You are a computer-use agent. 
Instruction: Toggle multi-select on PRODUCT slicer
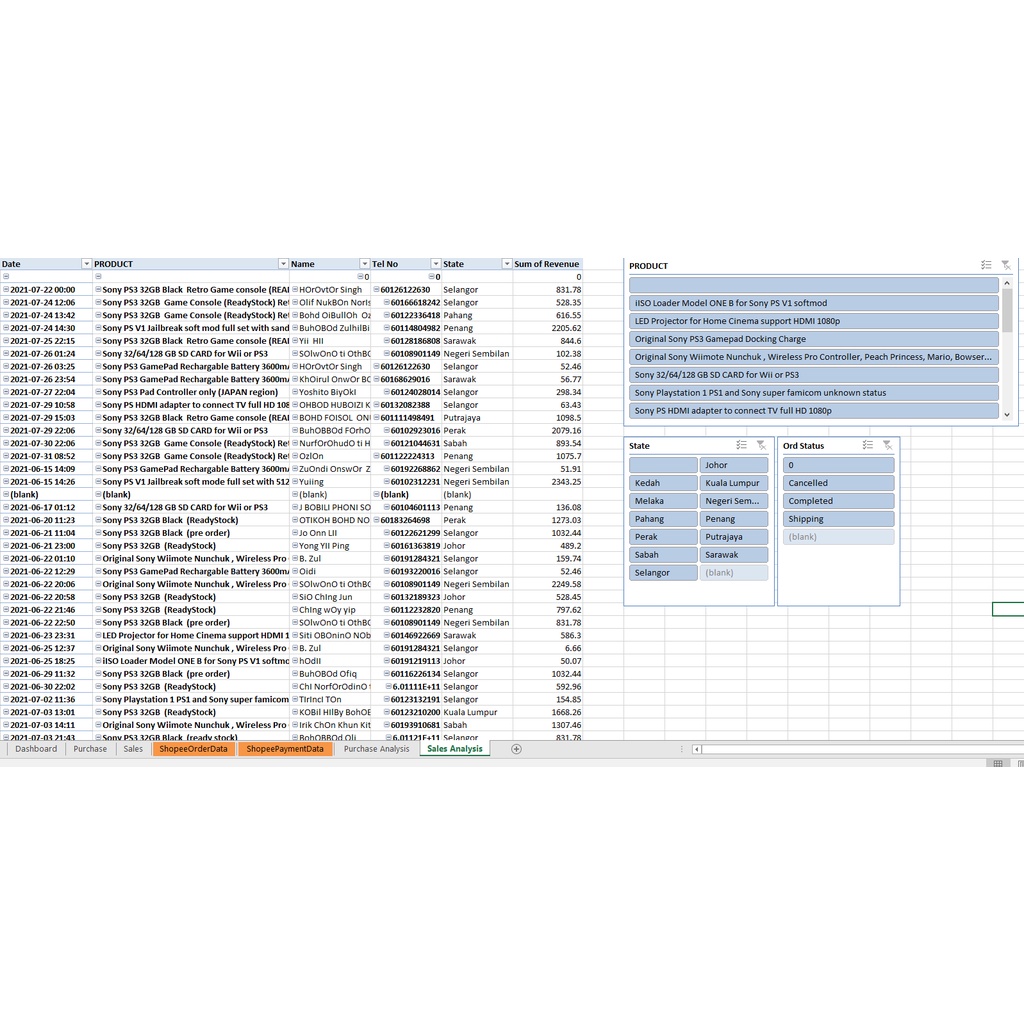pos(986,265)
